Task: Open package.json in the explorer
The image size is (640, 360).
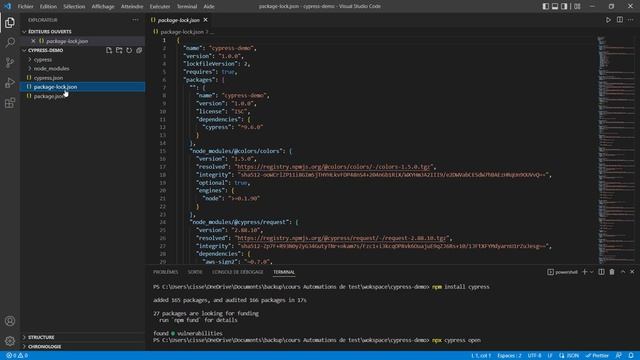Action: click(x=49, y=96)
